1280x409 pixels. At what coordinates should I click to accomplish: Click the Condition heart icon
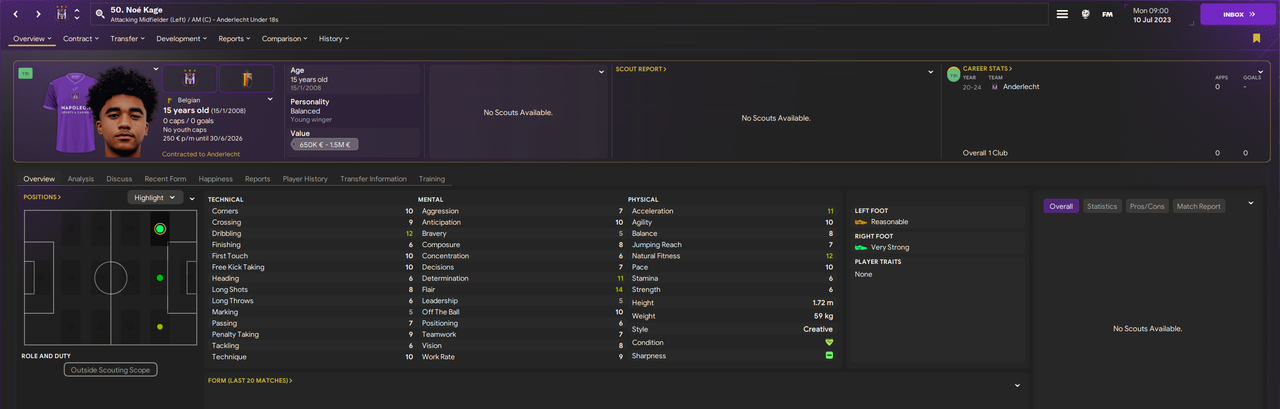[829, 342]
